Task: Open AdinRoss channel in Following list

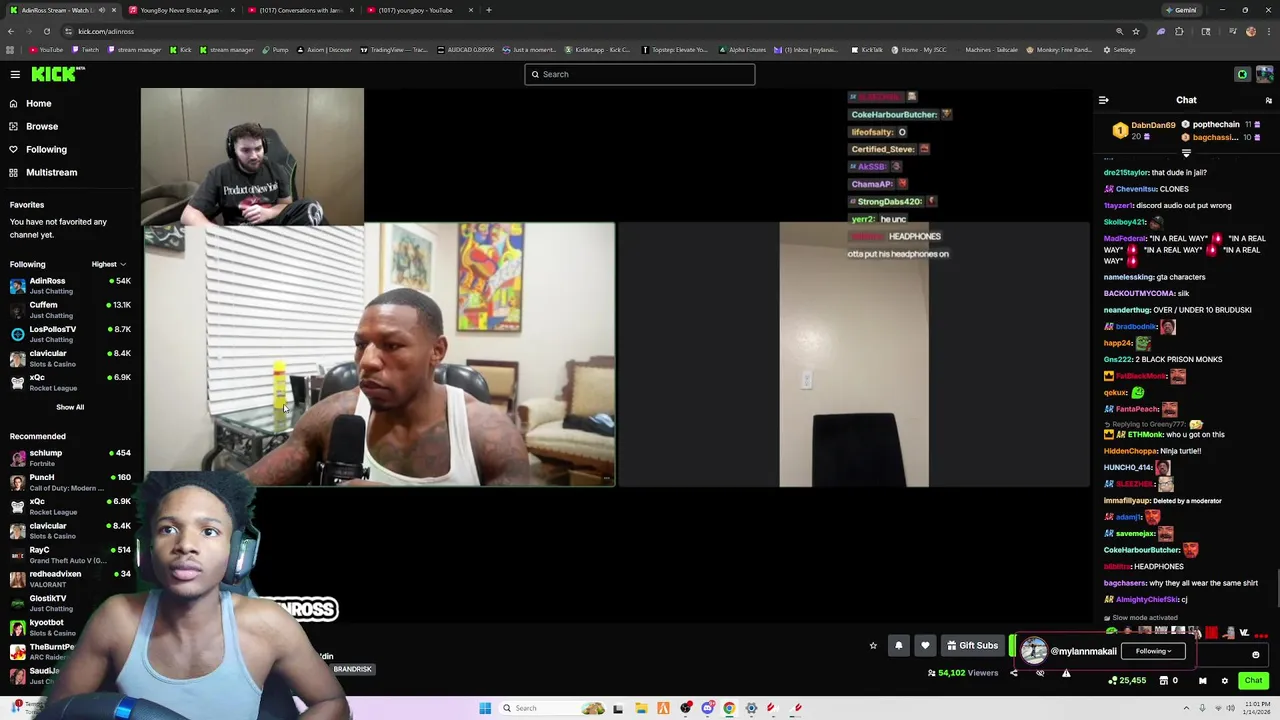Action: tap(70, 286)
